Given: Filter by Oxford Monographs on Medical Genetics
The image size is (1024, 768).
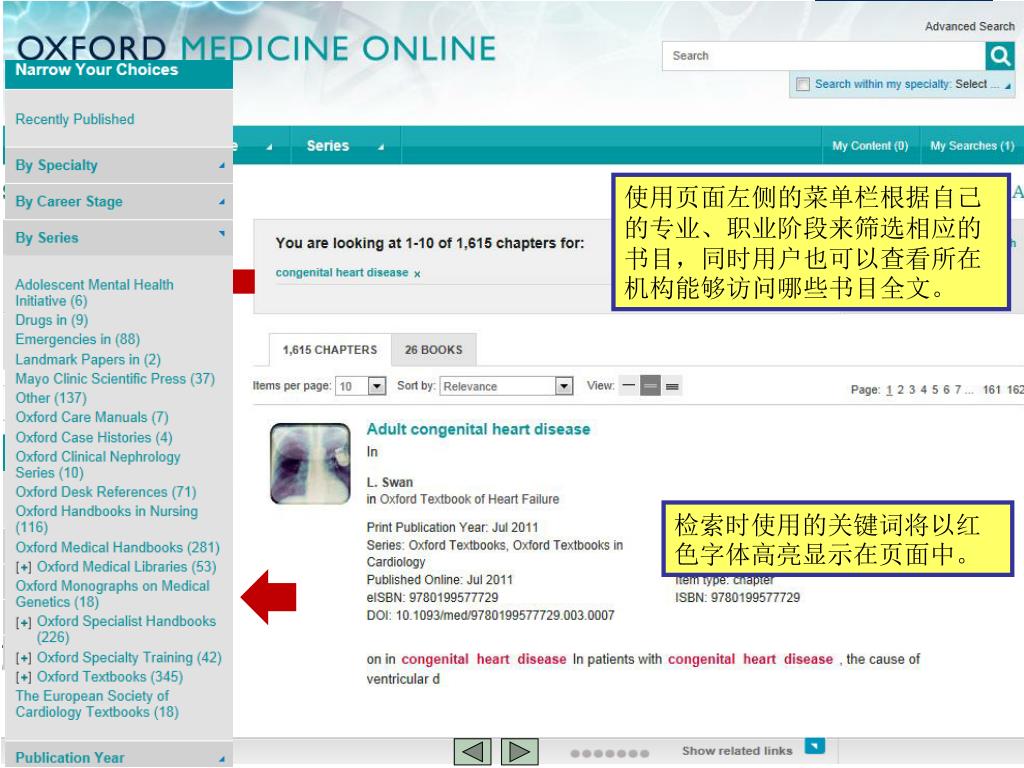Looking at the screenshot, I should pyautogui.click(x=112, y=594).
